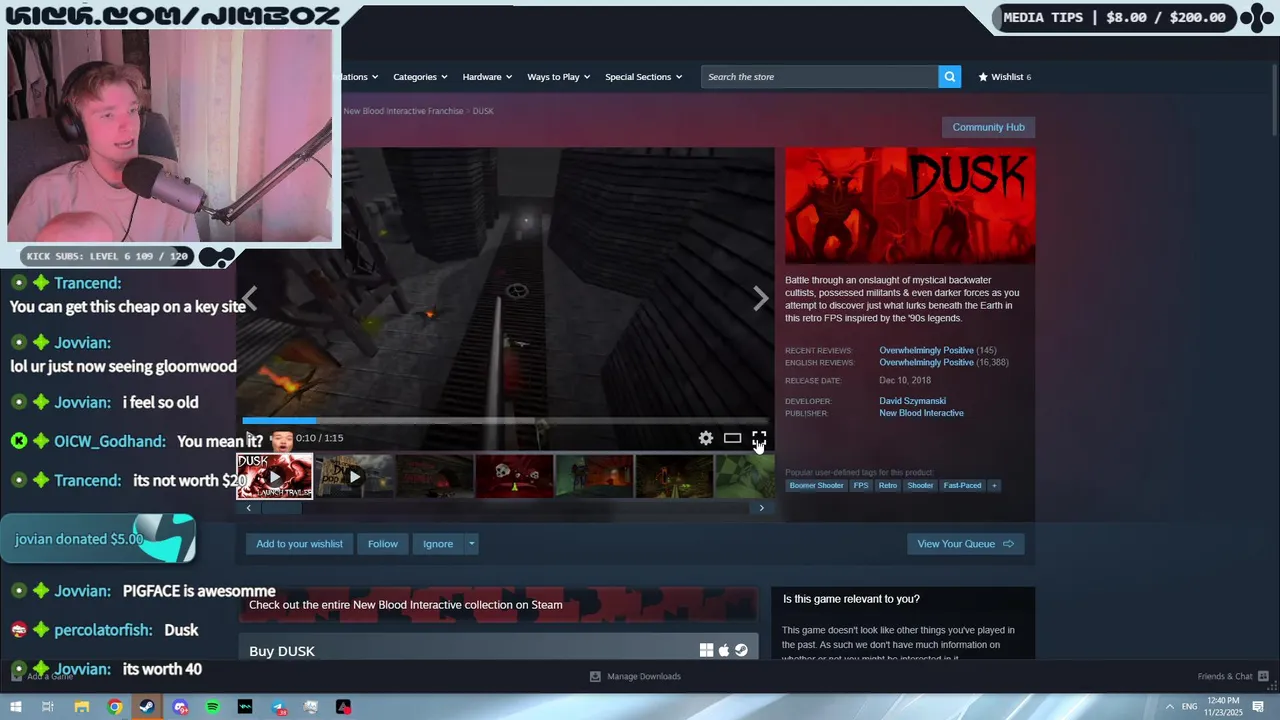Expand the Special Sections menu

[x=643, y=77]
